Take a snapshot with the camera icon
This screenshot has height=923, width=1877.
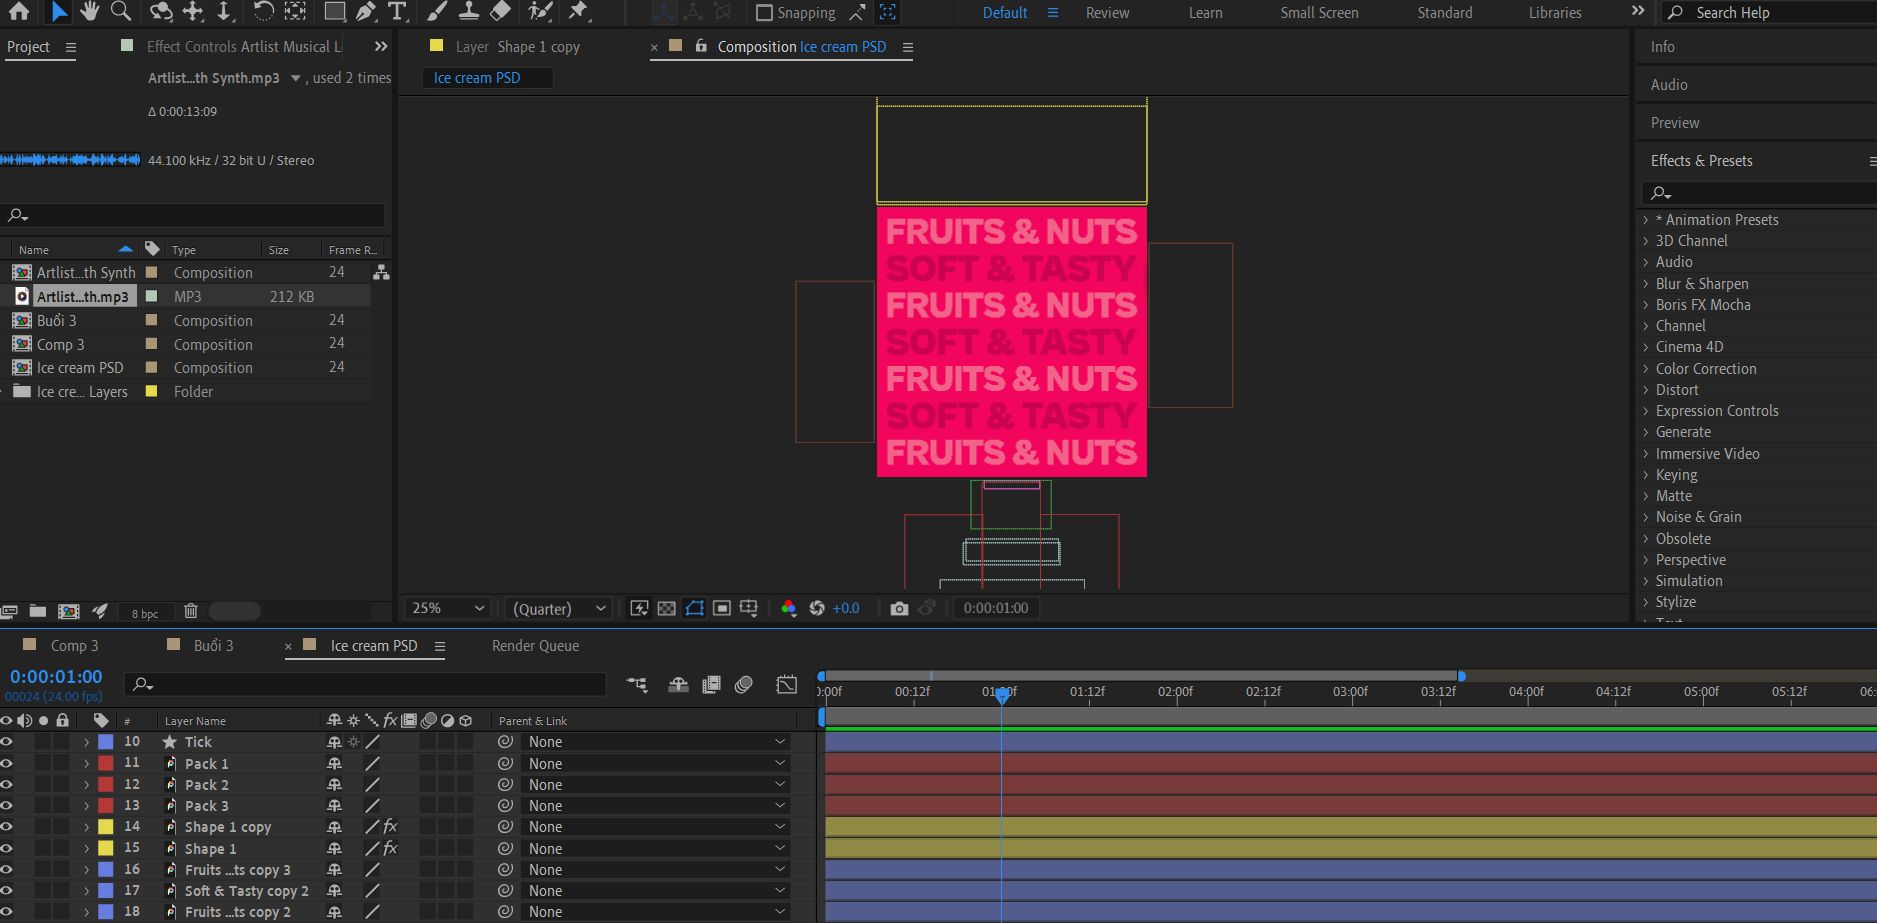(899, 608)
